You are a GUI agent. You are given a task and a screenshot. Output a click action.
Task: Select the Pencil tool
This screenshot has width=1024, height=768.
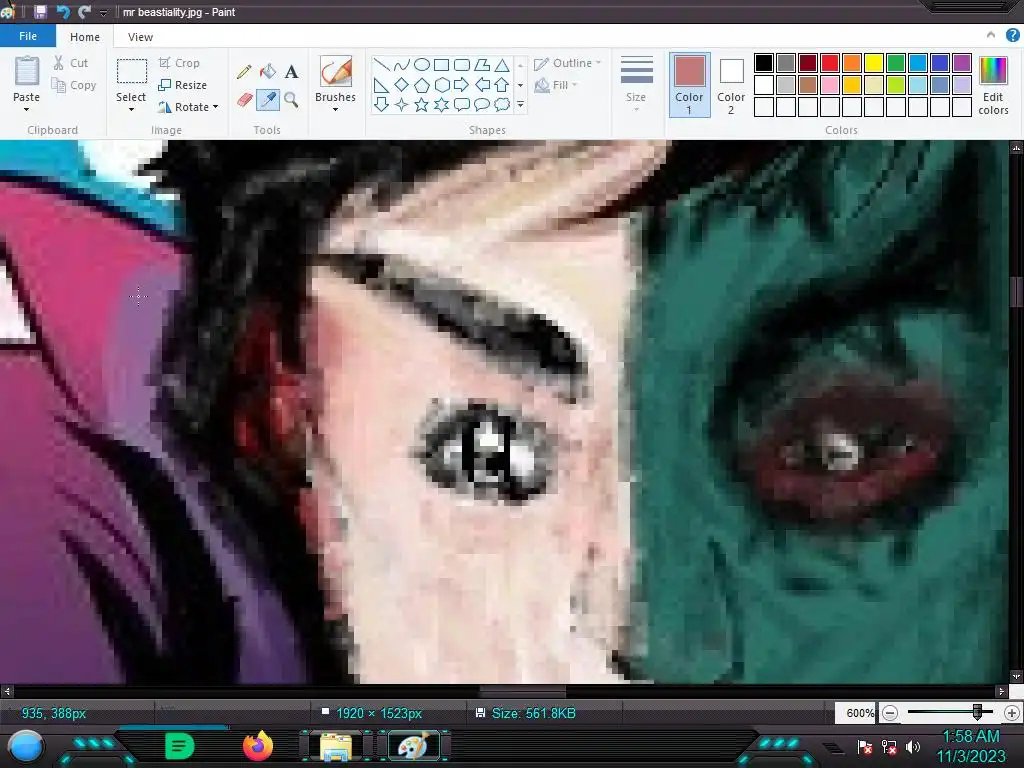click(244, 71)
